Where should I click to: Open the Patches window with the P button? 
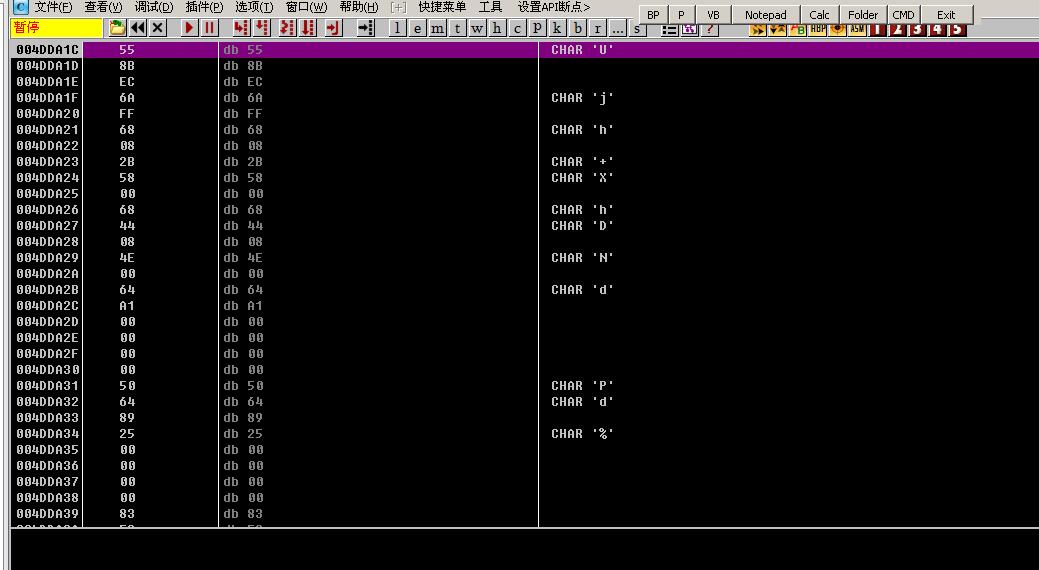point(537,28)
